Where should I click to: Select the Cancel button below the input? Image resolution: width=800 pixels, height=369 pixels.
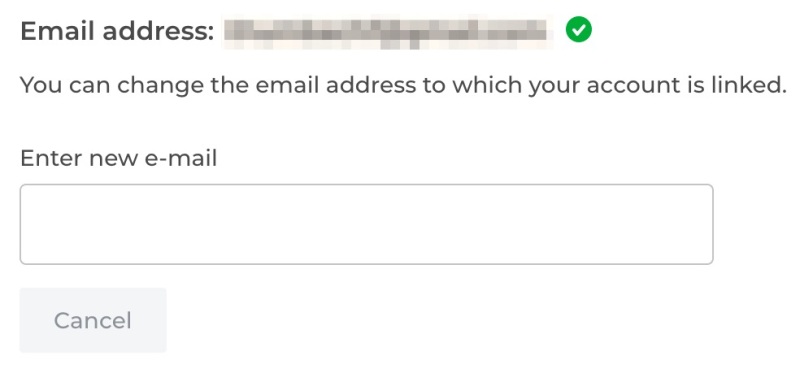click(93, 320)
